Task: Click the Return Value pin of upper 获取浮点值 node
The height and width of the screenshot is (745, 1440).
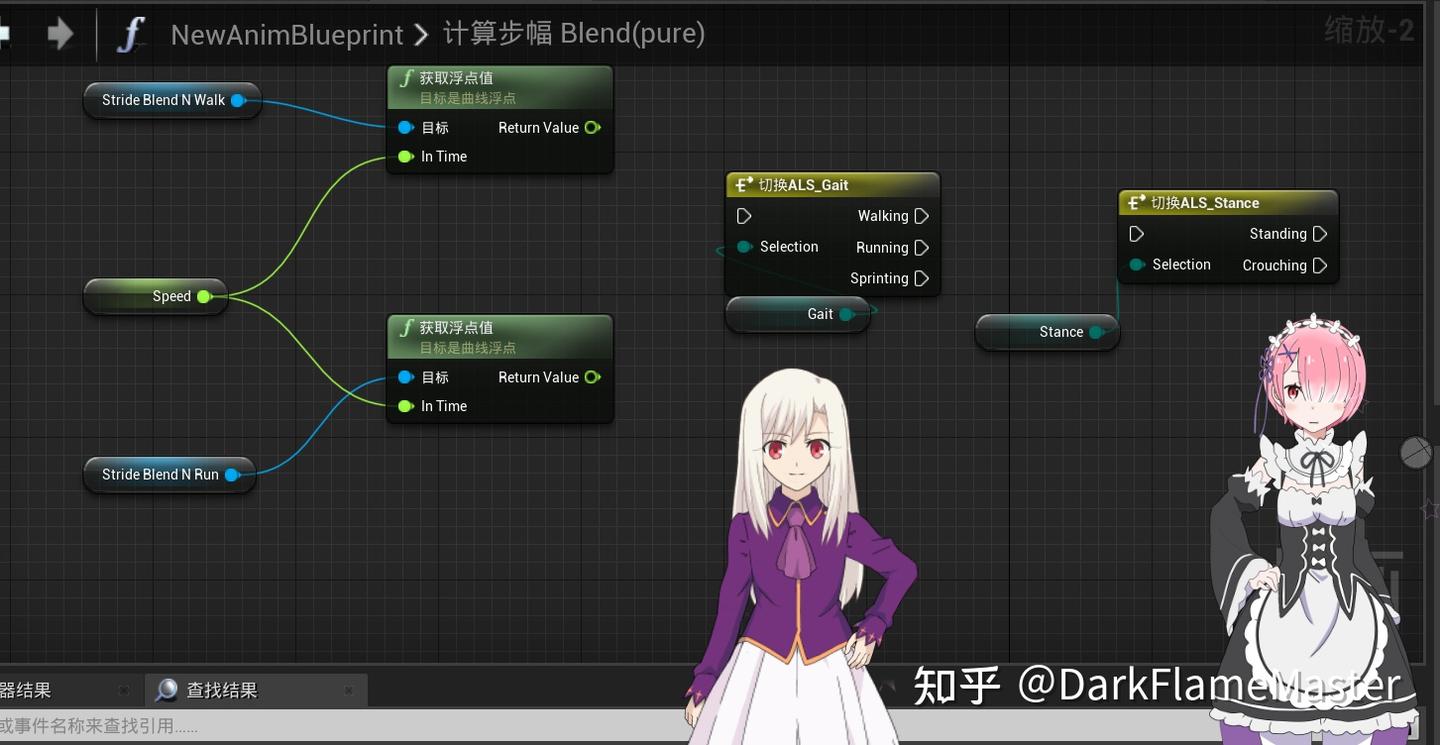Action: [592, 127]
